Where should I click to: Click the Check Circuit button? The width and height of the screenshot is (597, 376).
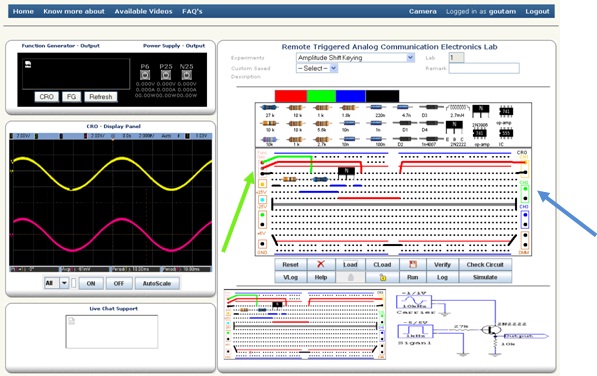click(485, 264)
